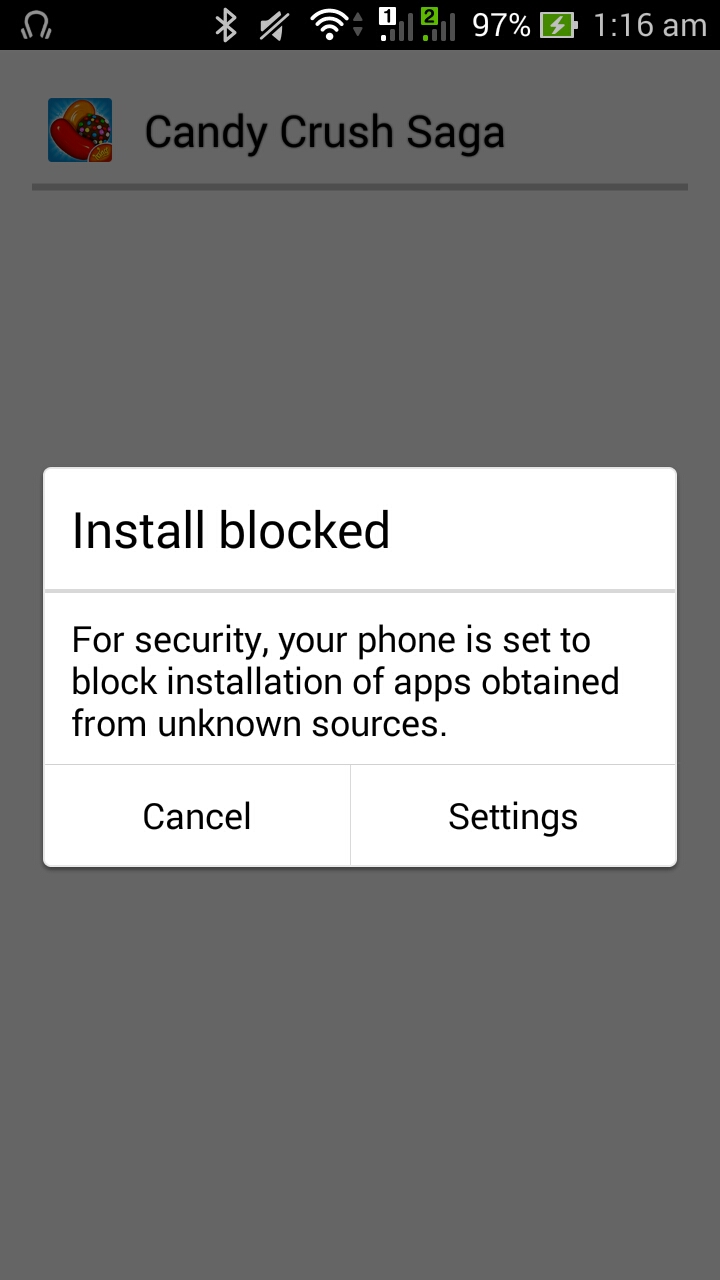Tap the Candy Crush Saga app icon
This screenshot has height=1280, width=720.
pos(80,130)
